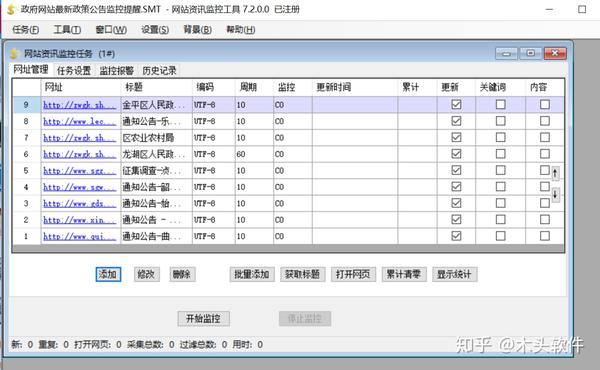Open the http://www.sgw link in row 4

click(x=80, y=187)
